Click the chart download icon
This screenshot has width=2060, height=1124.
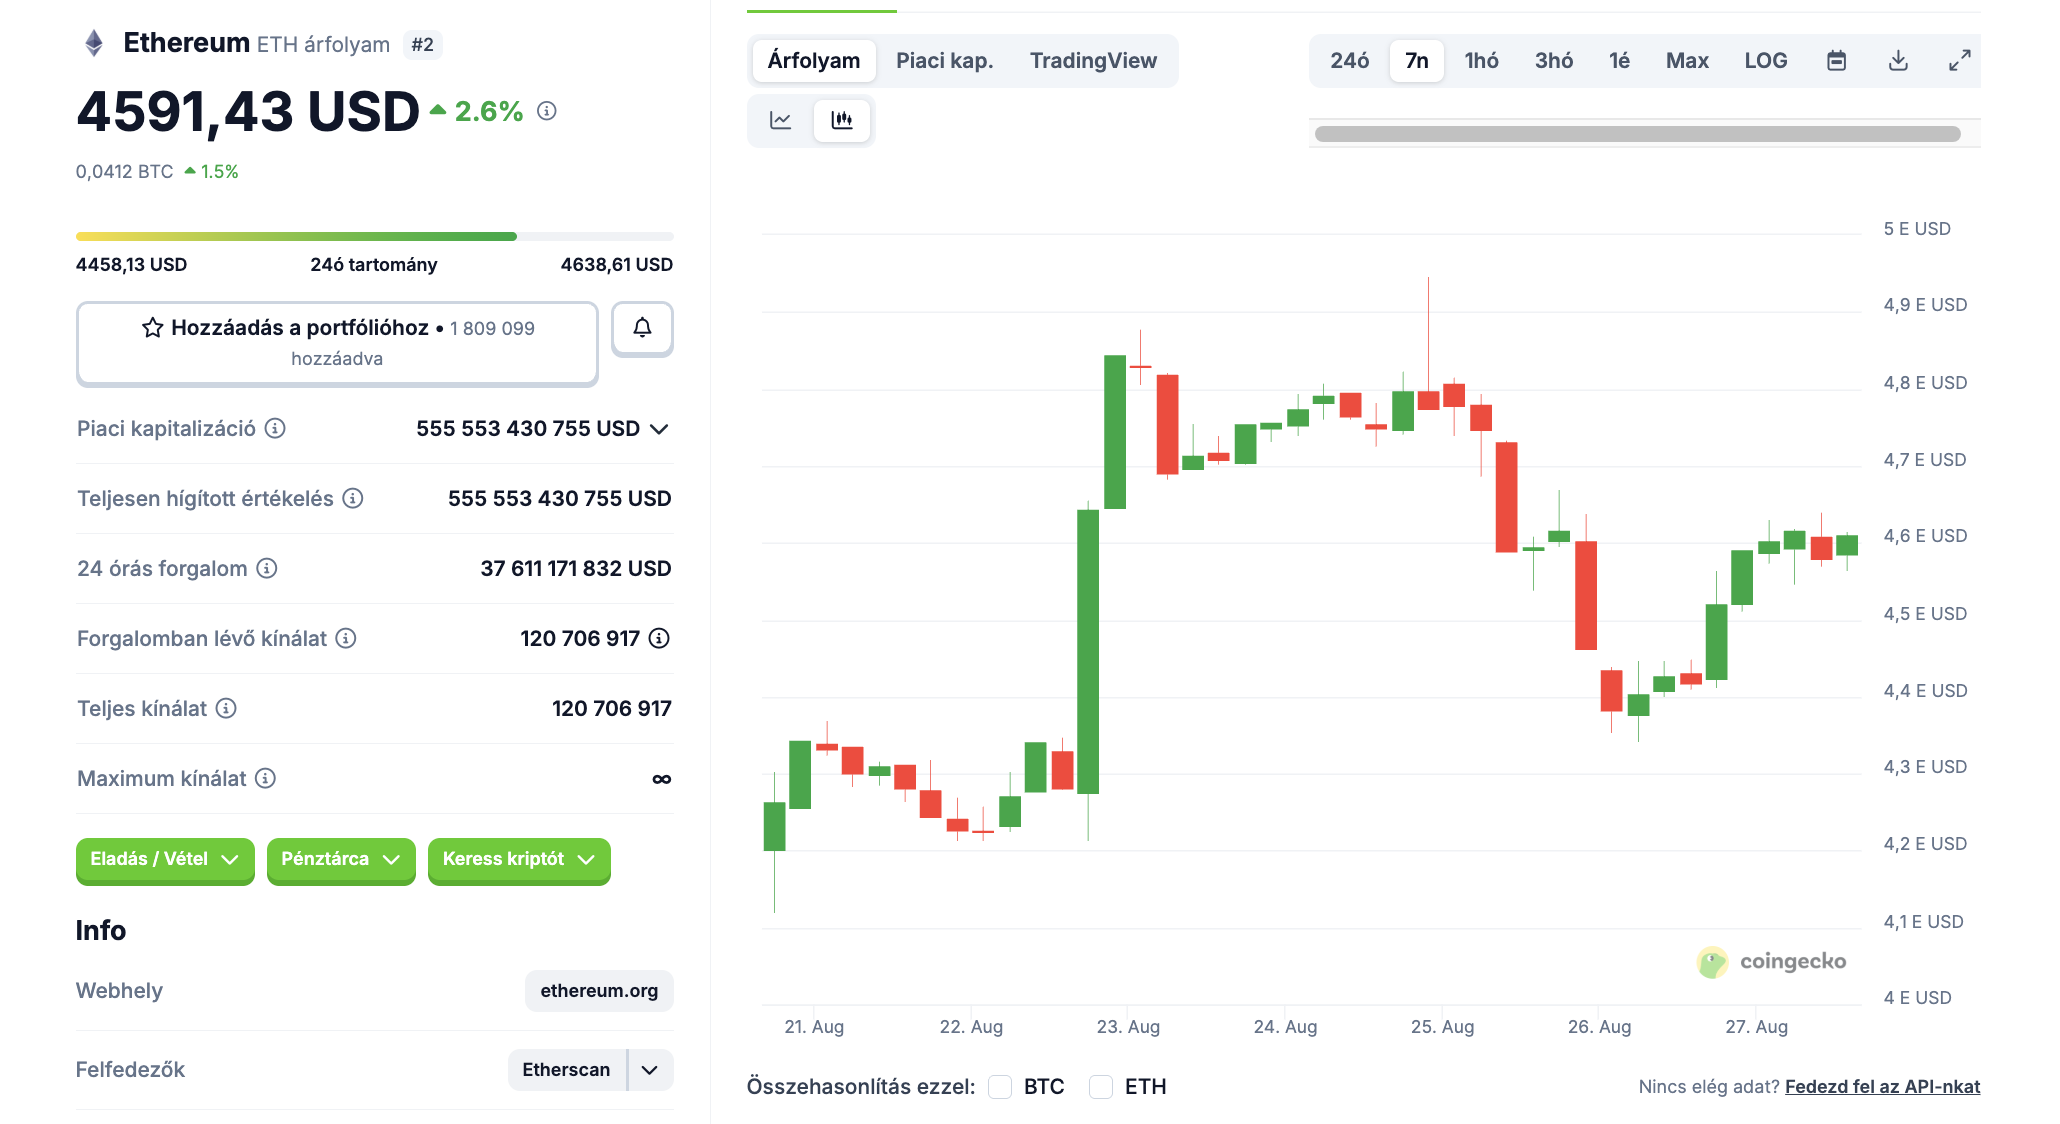click(1896, 60)
